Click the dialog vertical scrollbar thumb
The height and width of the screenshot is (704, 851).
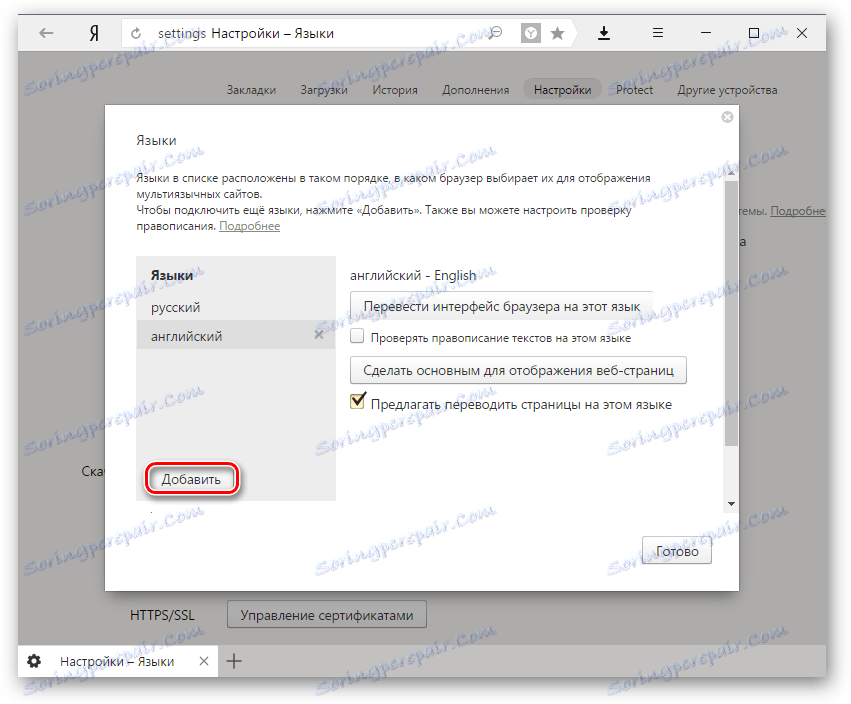[731, 313]
